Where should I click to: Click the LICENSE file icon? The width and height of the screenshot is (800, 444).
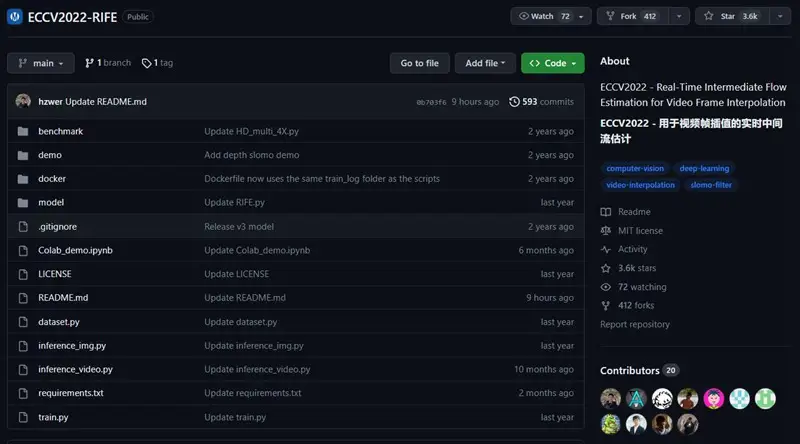point(22,274)
